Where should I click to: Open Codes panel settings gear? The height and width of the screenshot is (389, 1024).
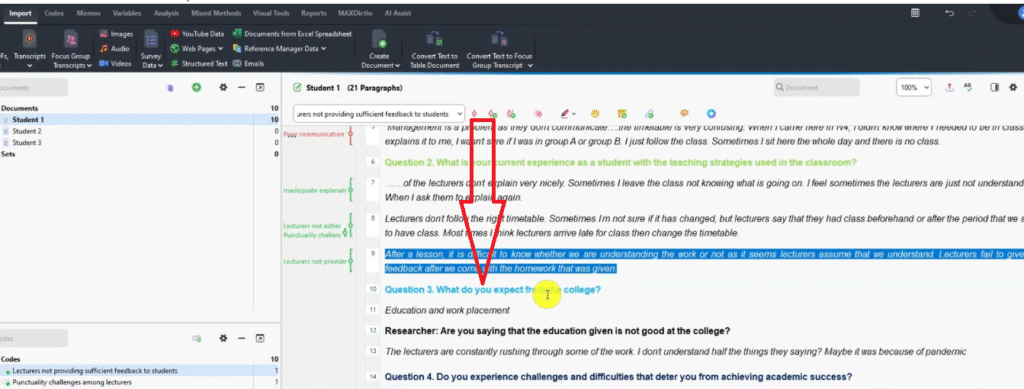[223, 338]
